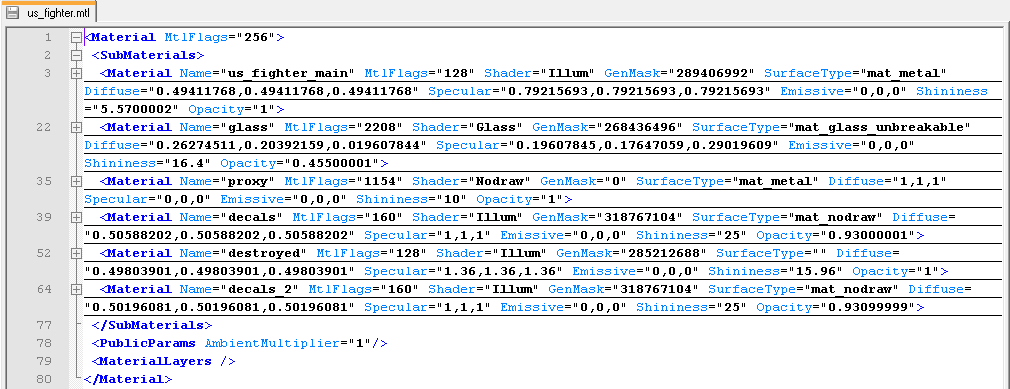
Task: Collapse the root Material node on line 1
Action: point(76,37)
